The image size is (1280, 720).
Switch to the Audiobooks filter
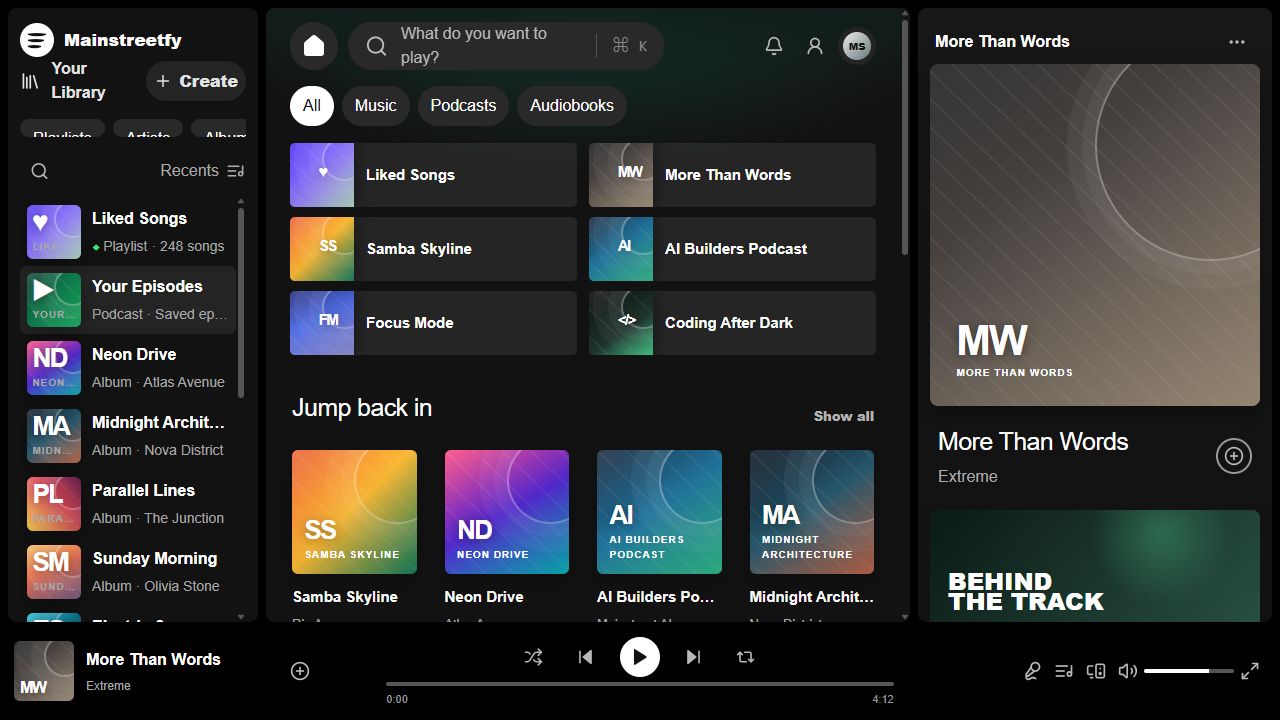[572, 105]
